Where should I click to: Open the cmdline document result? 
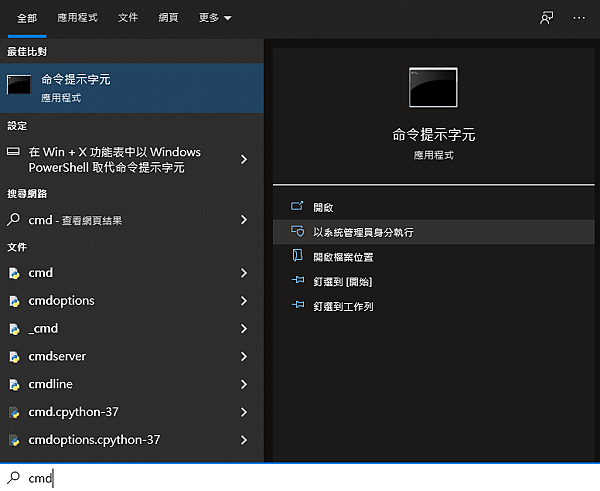[x=132, y=384]
